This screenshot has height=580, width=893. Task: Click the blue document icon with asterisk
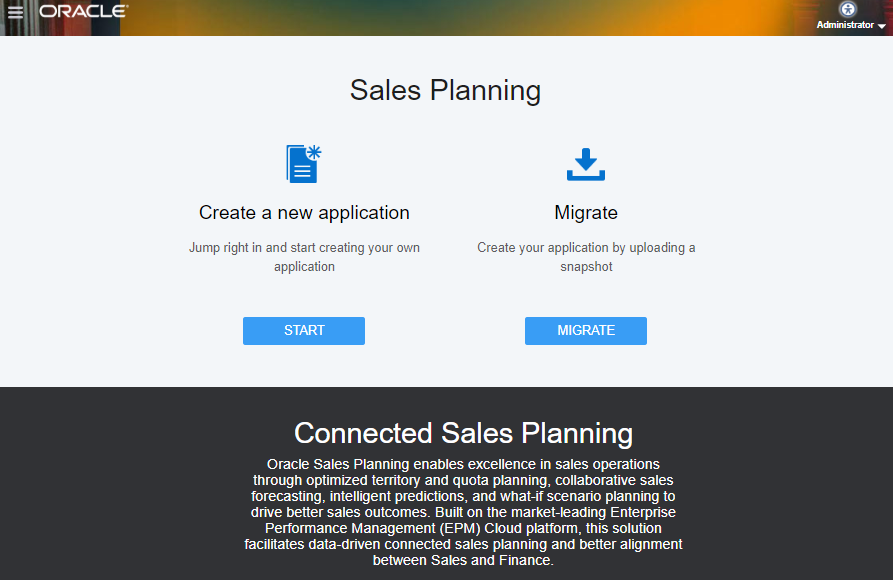click(x=303, y=163)
